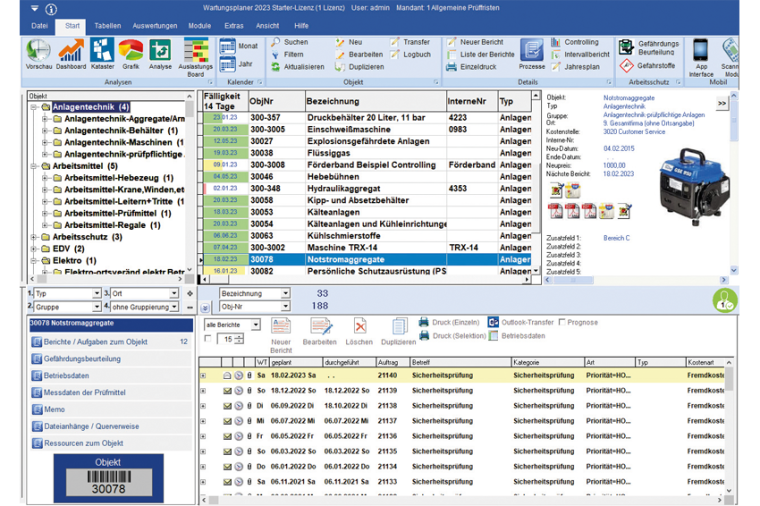This screenshot has width=760, height=506.
Task: Open Dateianhänge / Querverweise
Action: click(111, 427)
